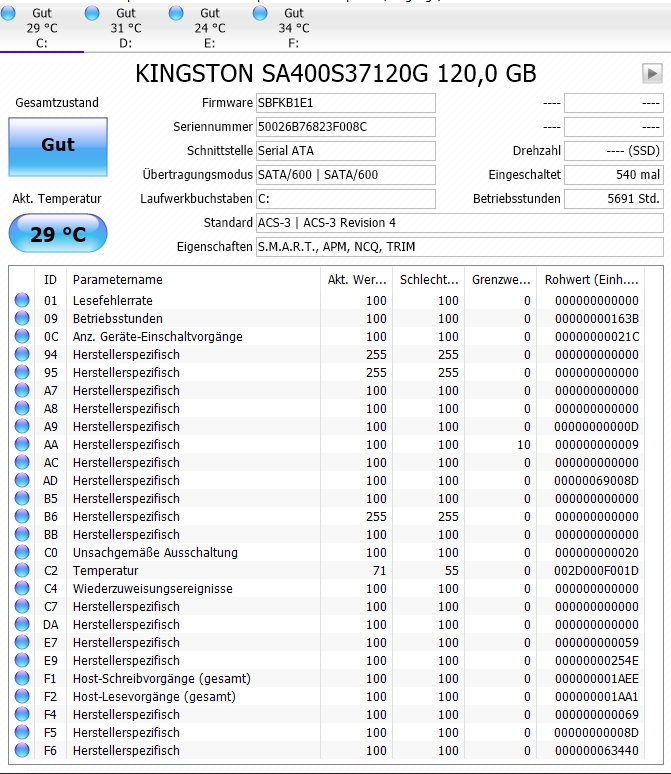The width and height of the screenshot is (671, 774).
Task: Click the Betriebsstunden 5691 Std. field
Action: pyautogui.click(x=614, y=199)
